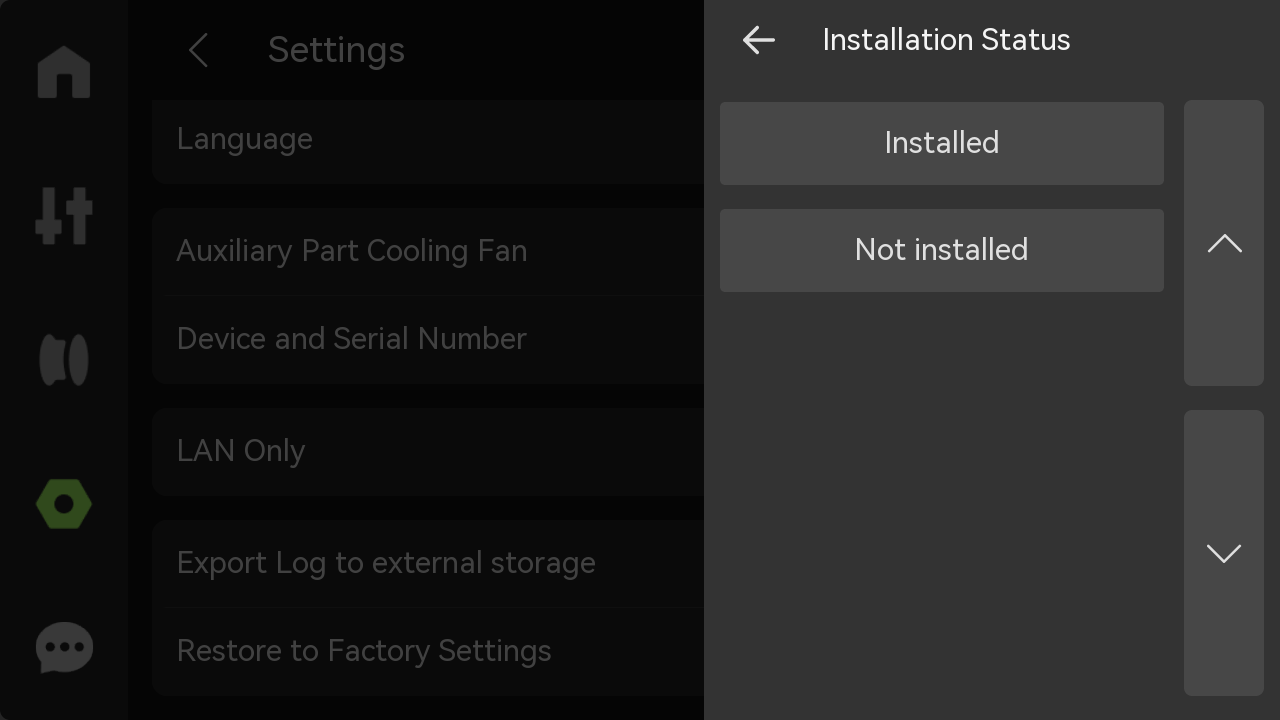Open the printer controls sliders icon
This screenshot has width=1280, height=720.
[x=64, y=216]
